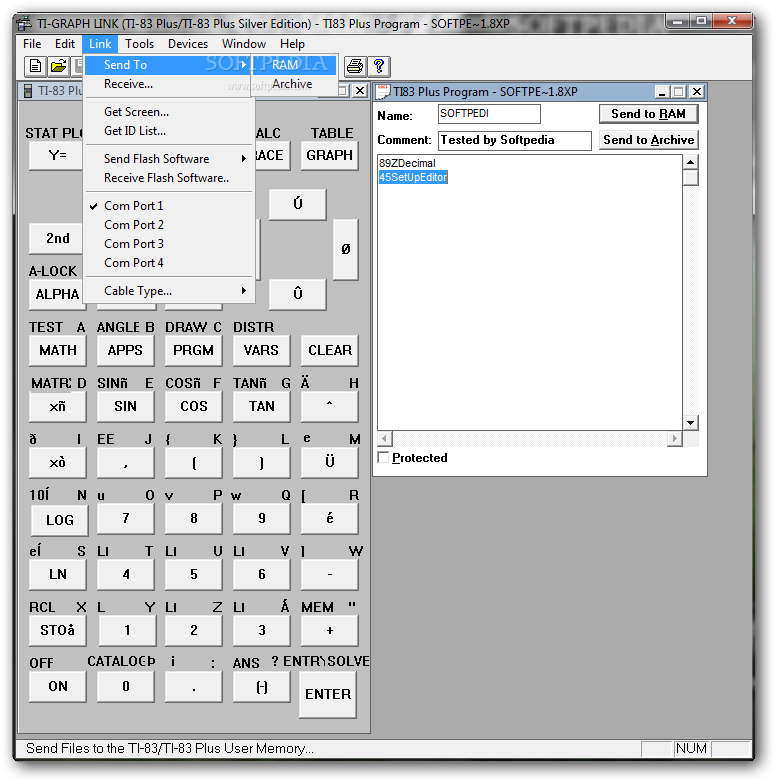
Task: Click the TAN calculator key
Action: (261, 406)
